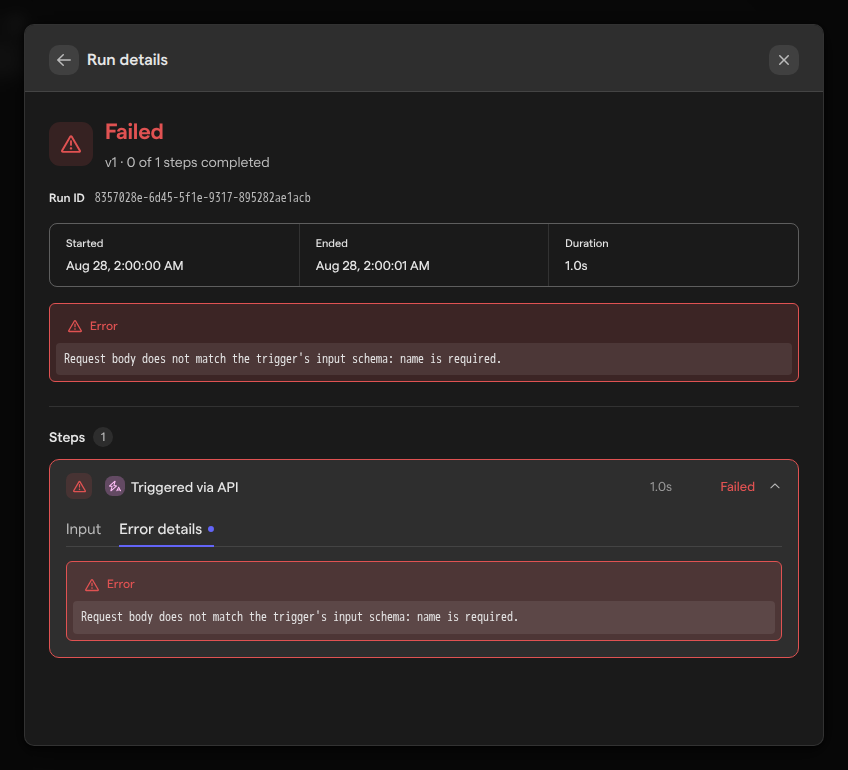Collapse the Triggered via API step

pyautogui.click(x=775, y=487)
